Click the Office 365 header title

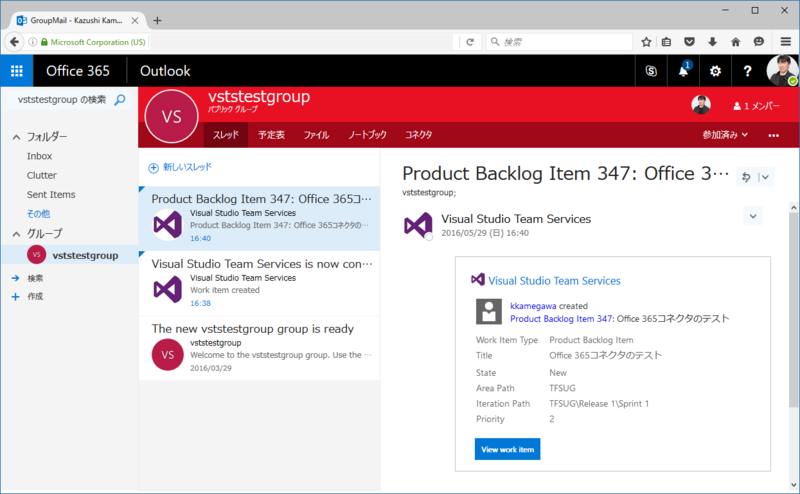point(78,71)
